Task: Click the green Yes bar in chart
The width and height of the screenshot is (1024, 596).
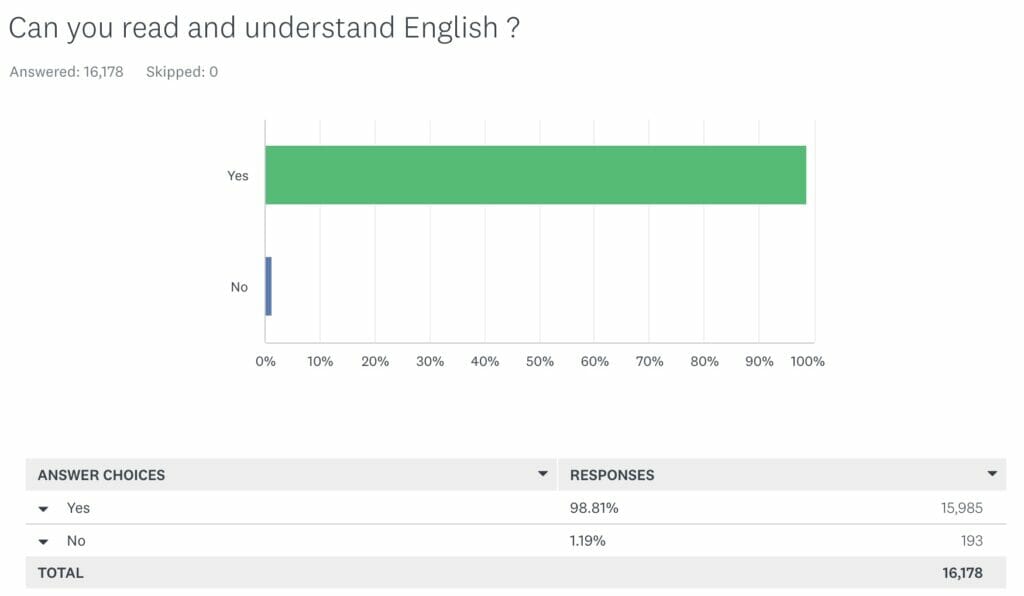Action: click(x=535, y=175)
